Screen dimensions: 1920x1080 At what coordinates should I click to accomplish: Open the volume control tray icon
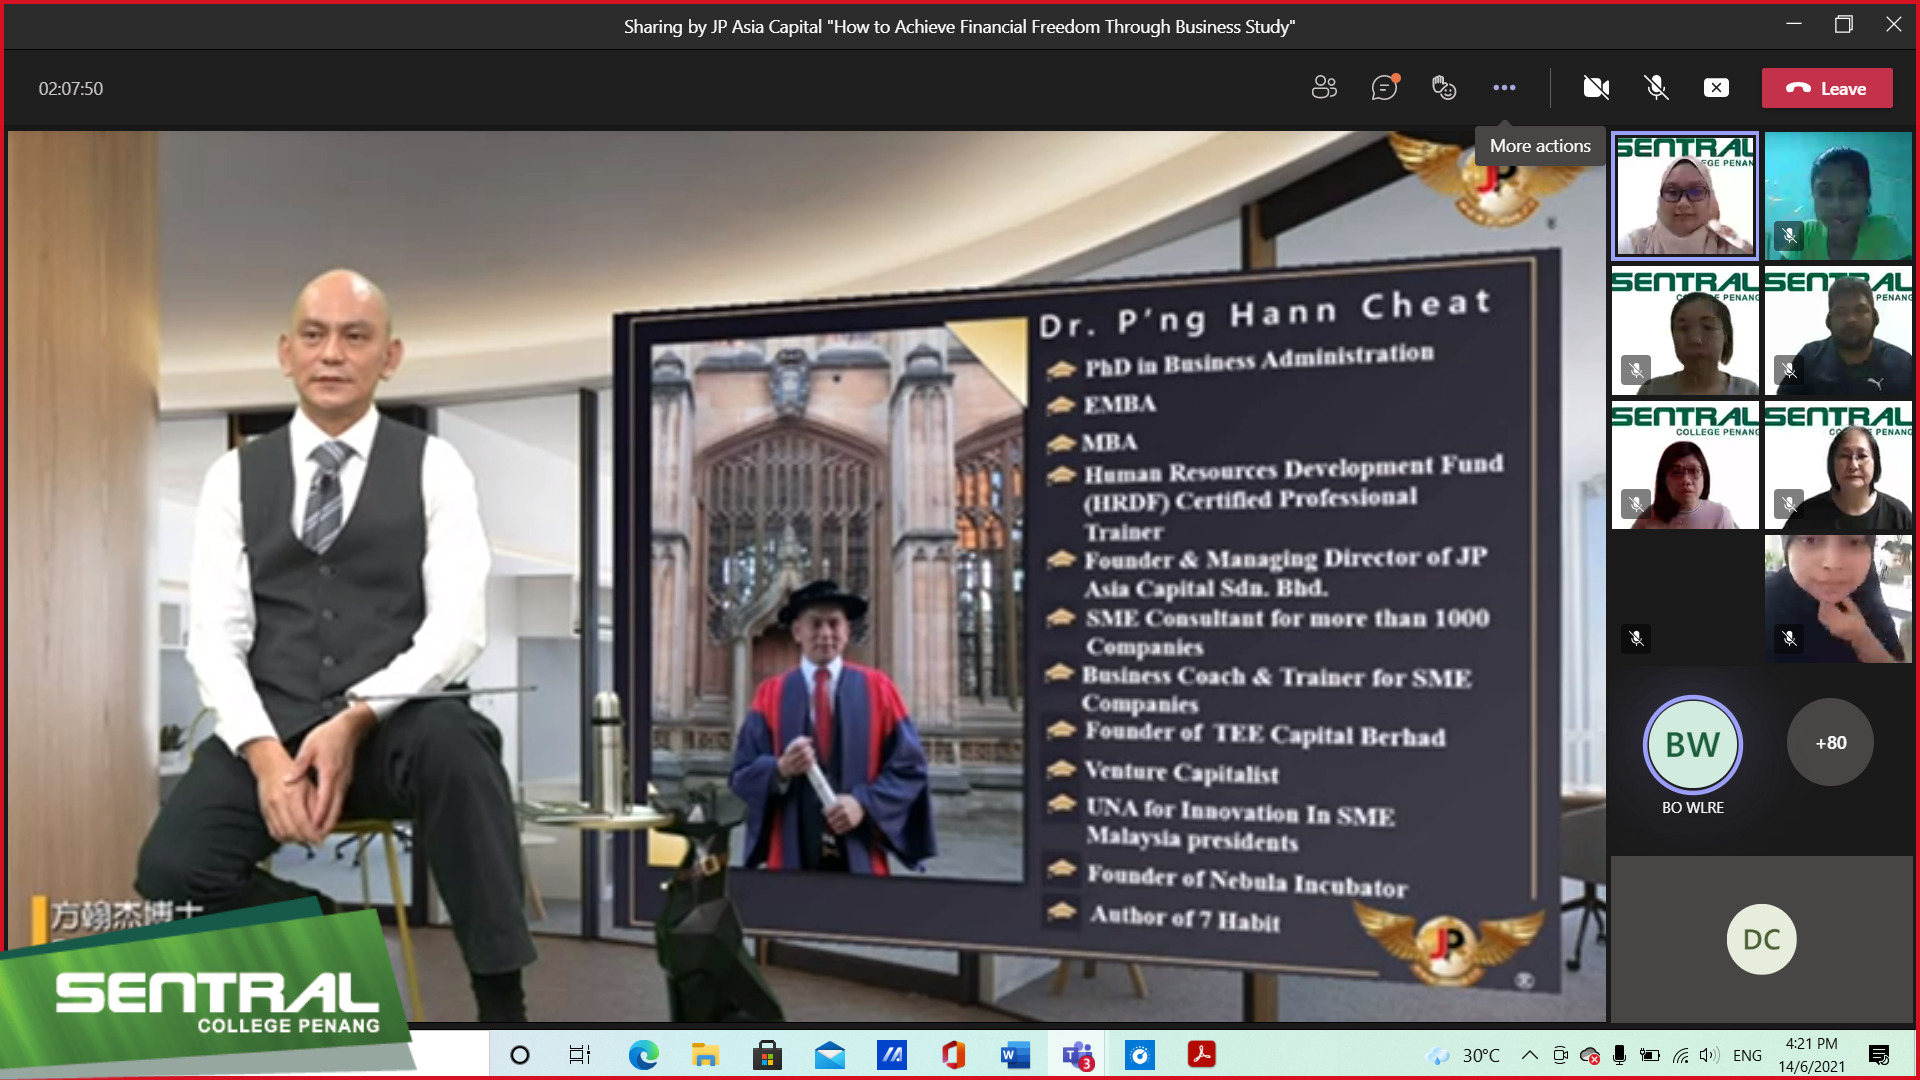coord(1709,1055)
